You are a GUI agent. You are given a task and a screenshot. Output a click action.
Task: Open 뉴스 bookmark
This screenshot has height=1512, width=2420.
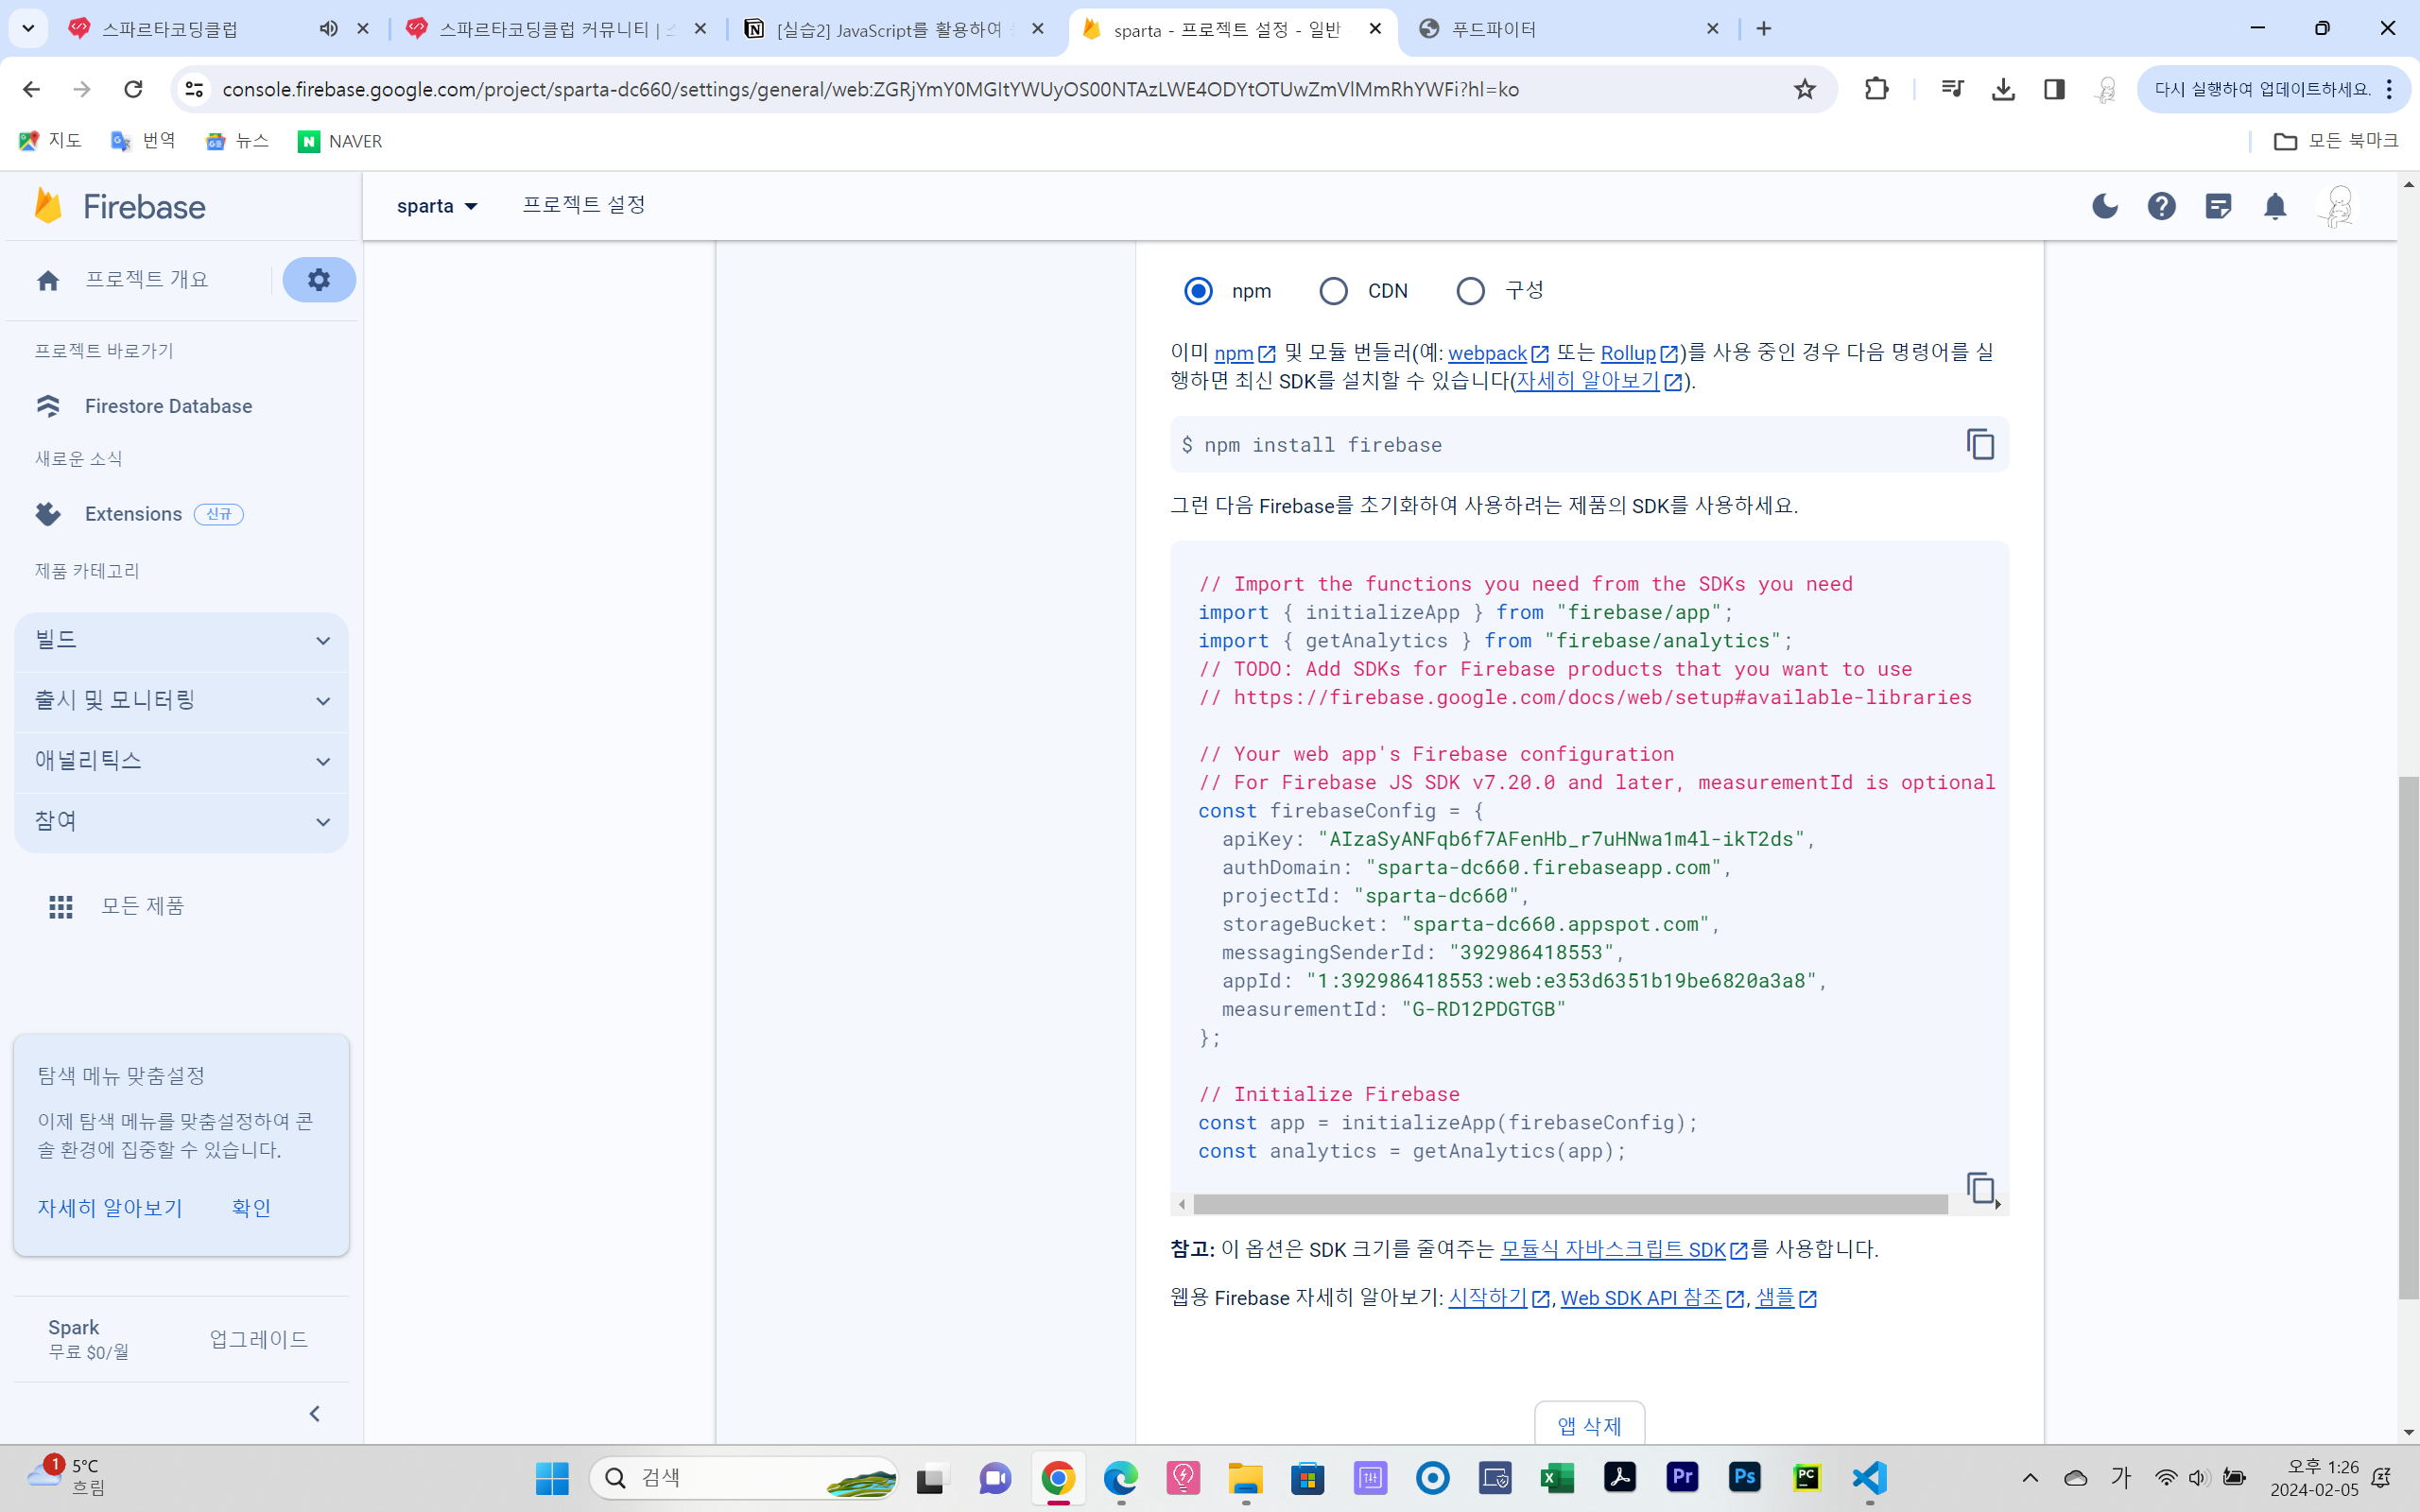(237, 141)
